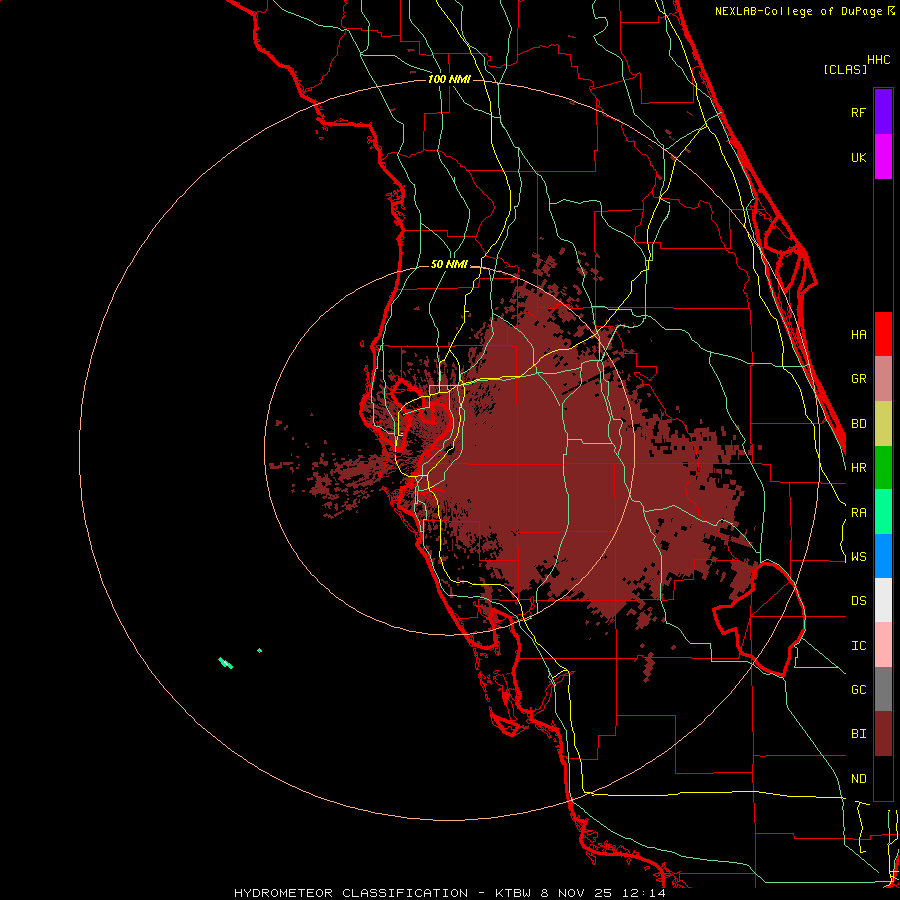Click the NEXLAB-College of DuPage text
The width and height of the screenshot is (900, 900).
pos(800,11)
